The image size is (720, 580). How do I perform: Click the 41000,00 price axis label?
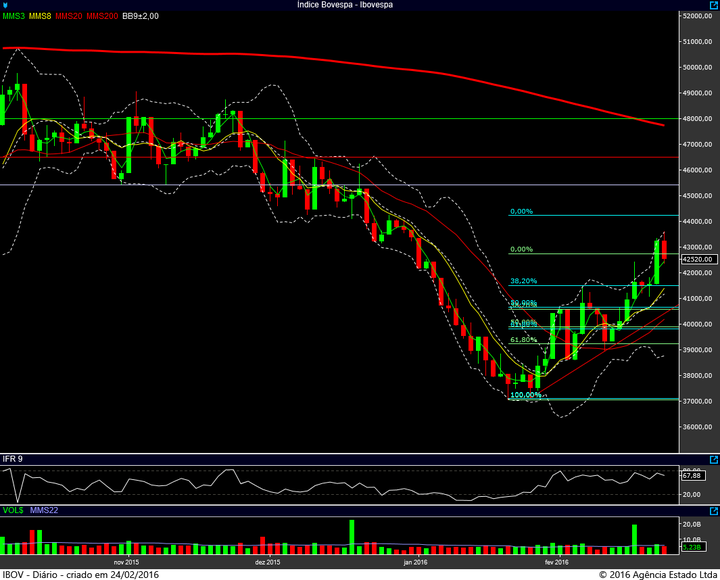(698, 298)
